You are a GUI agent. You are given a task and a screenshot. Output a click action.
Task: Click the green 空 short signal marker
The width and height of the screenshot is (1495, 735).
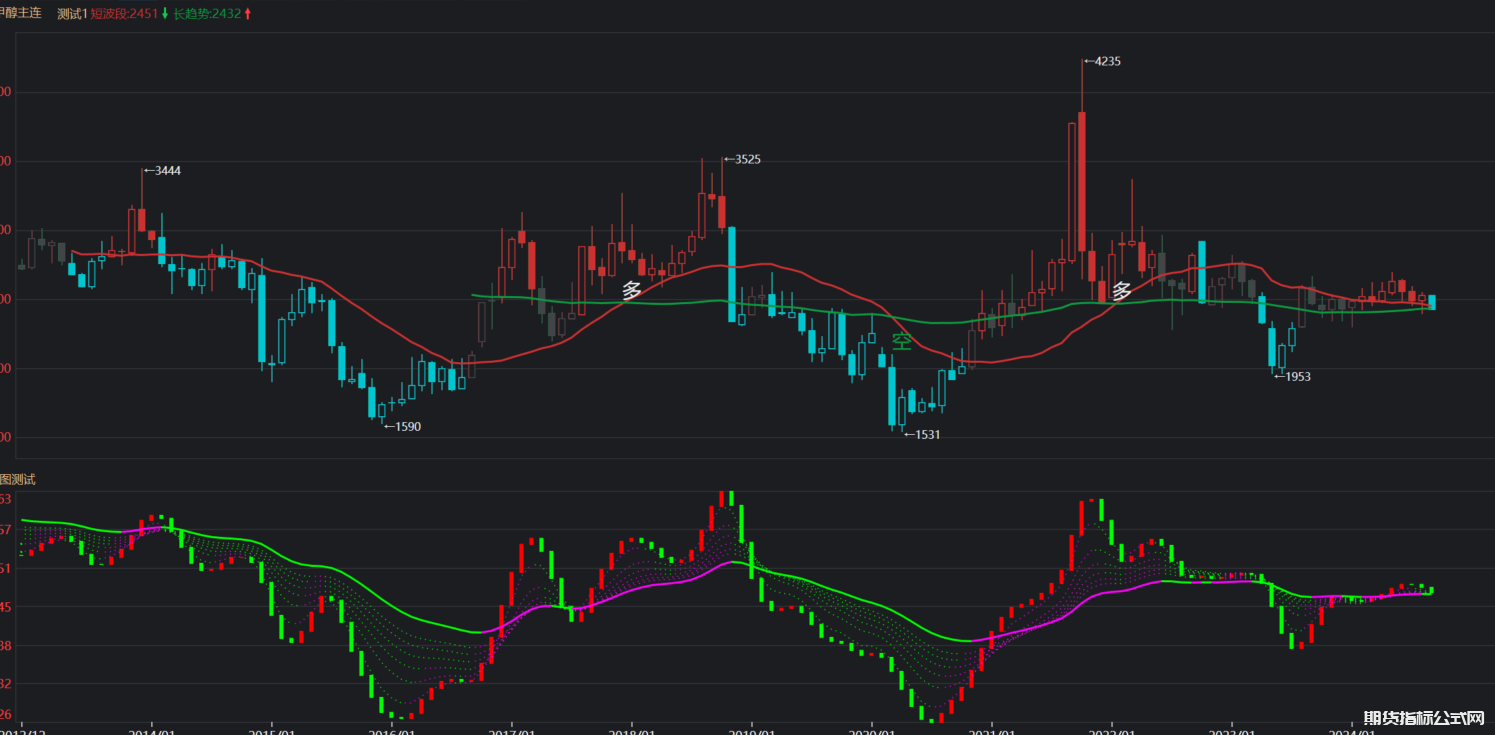(x=902, y=342)
